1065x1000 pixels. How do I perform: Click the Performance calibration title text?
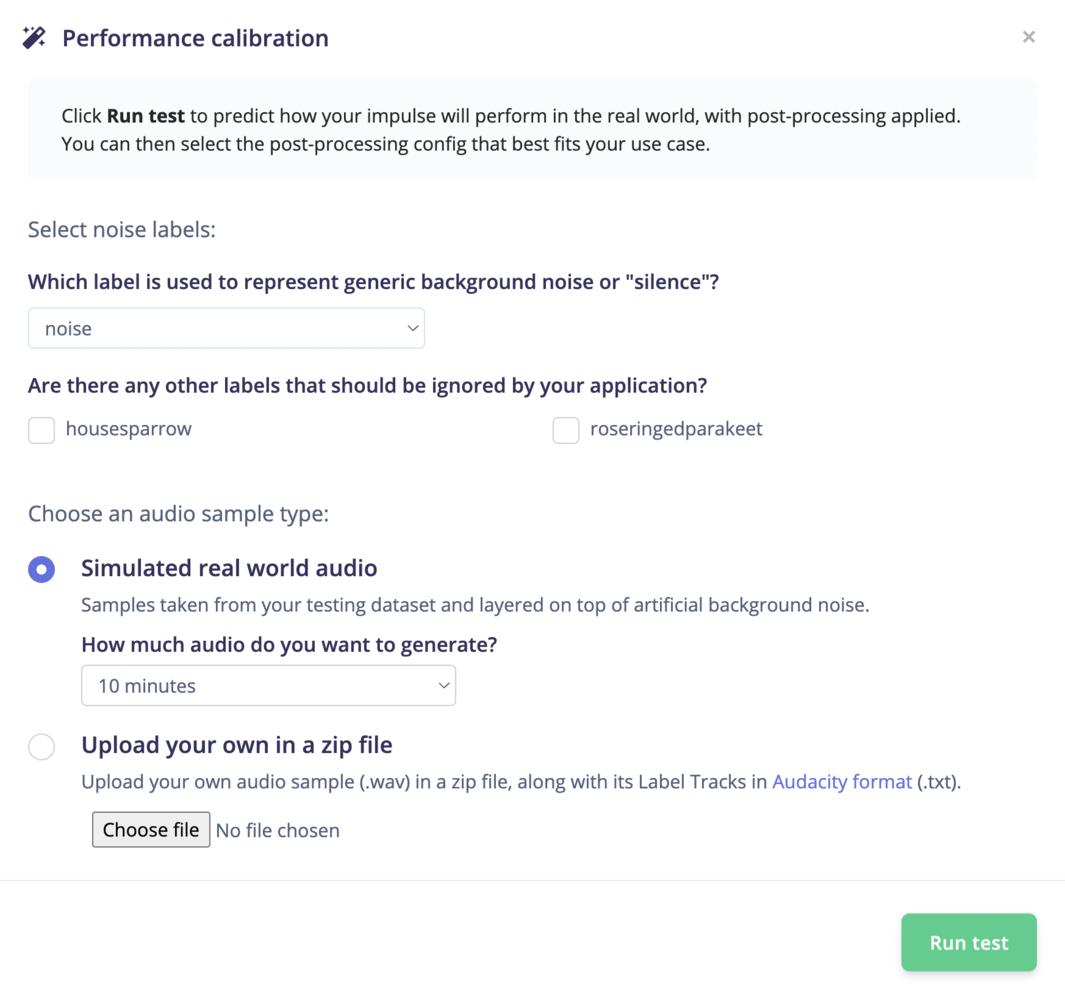(x=195, y=38)
